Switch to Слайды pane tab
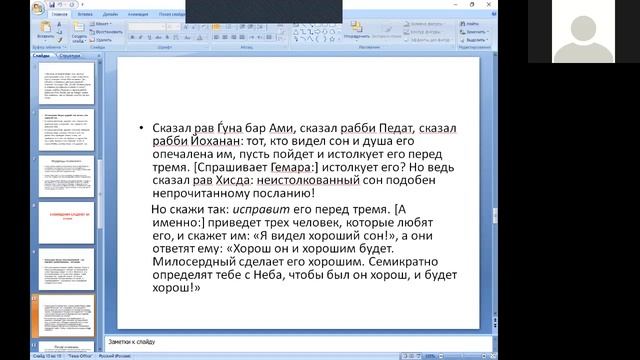The image size is (640, 360). tap(41, 55)
